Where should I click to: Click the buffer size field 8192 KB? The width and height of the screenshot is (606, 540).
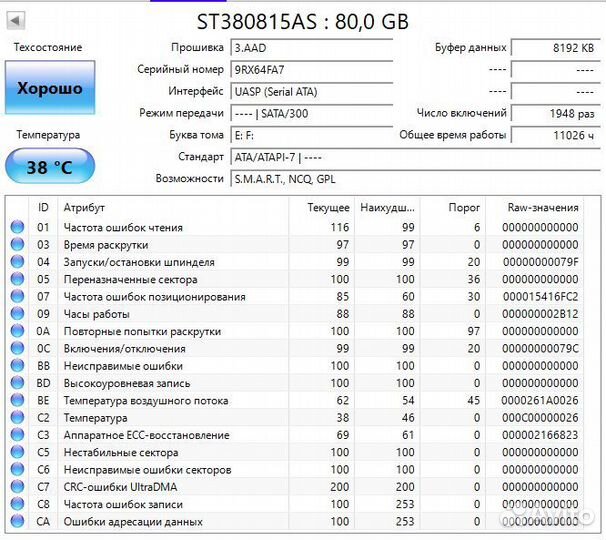(555, 48)
